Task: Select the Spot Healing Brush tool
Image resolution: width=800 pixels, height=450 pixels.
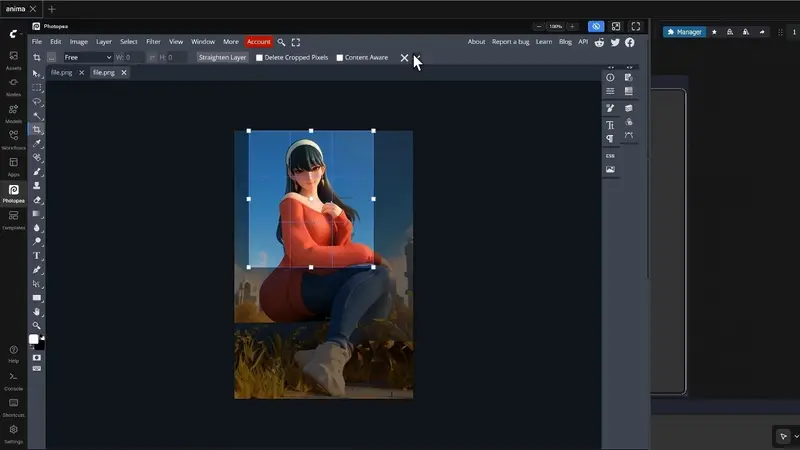Action: [x=37, y=157]
